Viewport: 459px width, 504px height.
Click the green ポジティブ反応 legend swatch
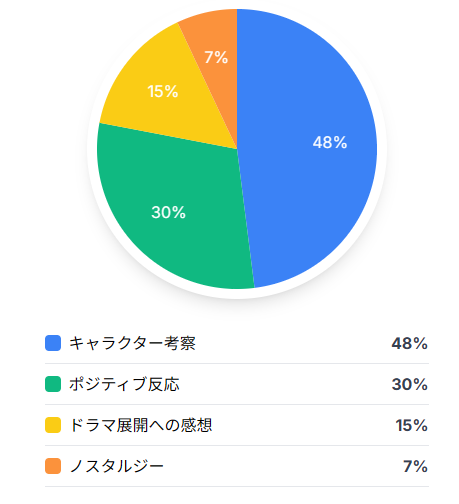coord(53,384)
